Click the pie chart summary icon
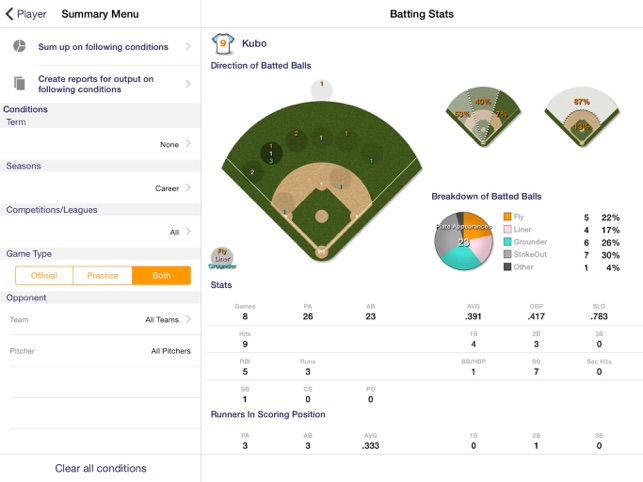 point(19,46)
